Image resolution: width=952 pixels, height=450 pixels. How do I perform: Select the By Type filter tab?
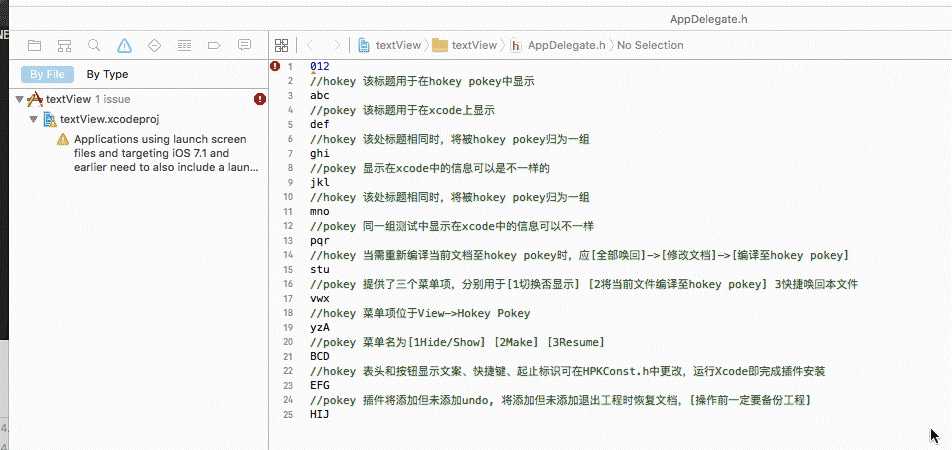click(107, 74)
